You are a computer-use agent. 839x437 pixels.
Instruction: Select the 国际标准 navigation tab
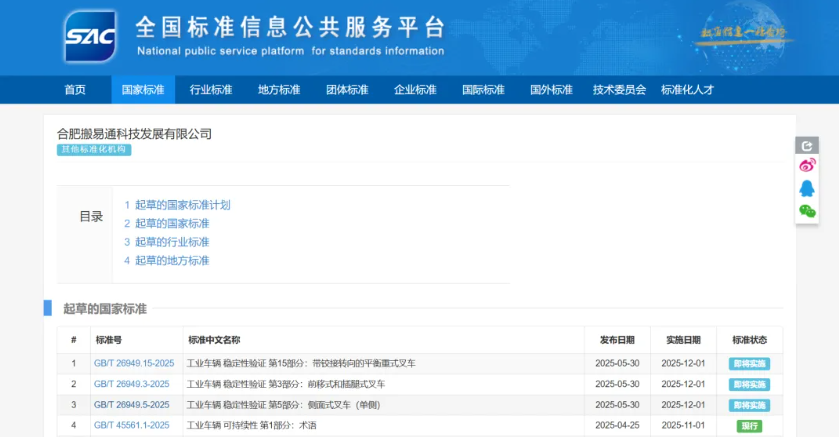[x=483, y=90]
